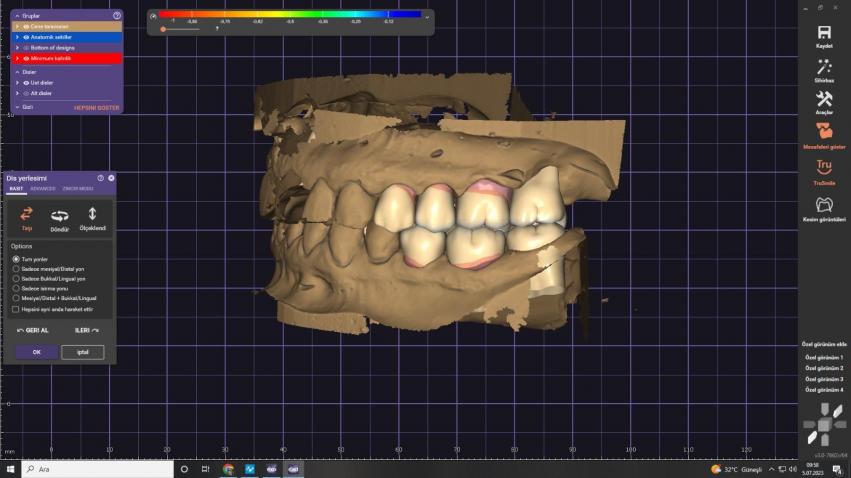Screen dimensions: 851x478
Task: Switch to the ADVANCED tab
Action: pyautogui.click(x=43, y=188)
